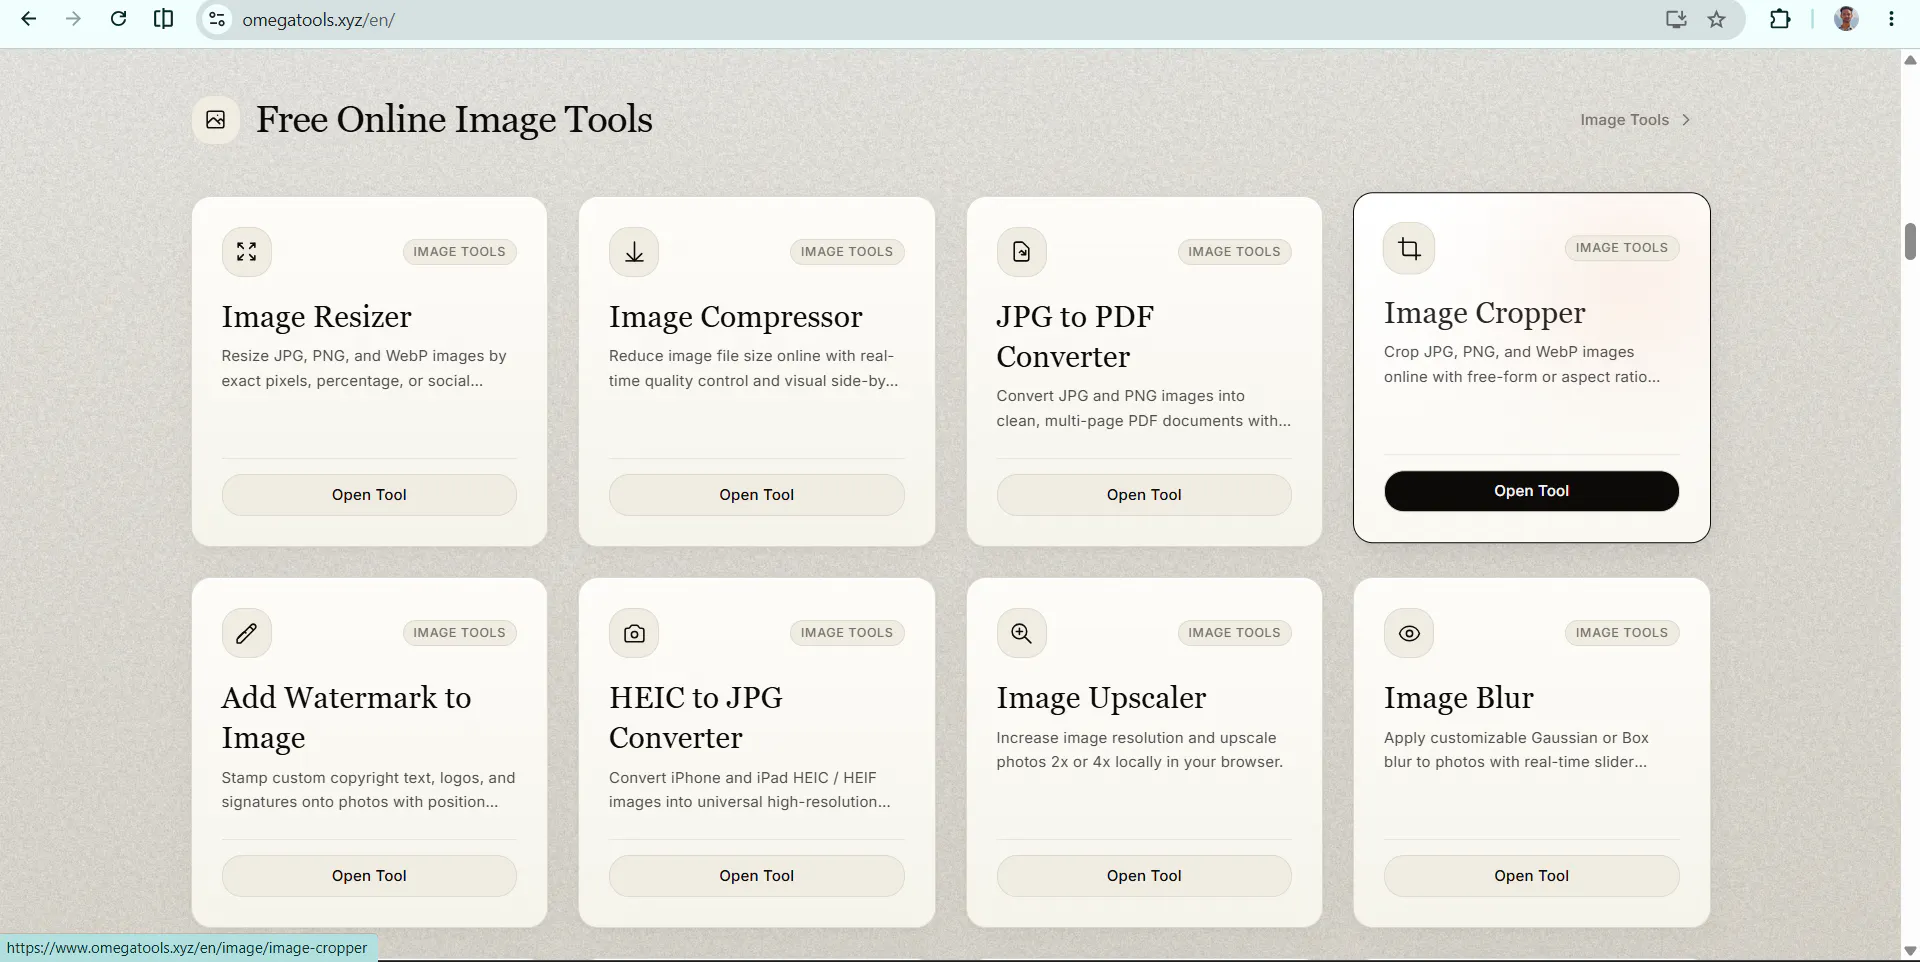Click IMAGE TOOLS tag on Image Blur card
The height and width of the screenshot is (962, 1920).
(x=1622, y=633)
